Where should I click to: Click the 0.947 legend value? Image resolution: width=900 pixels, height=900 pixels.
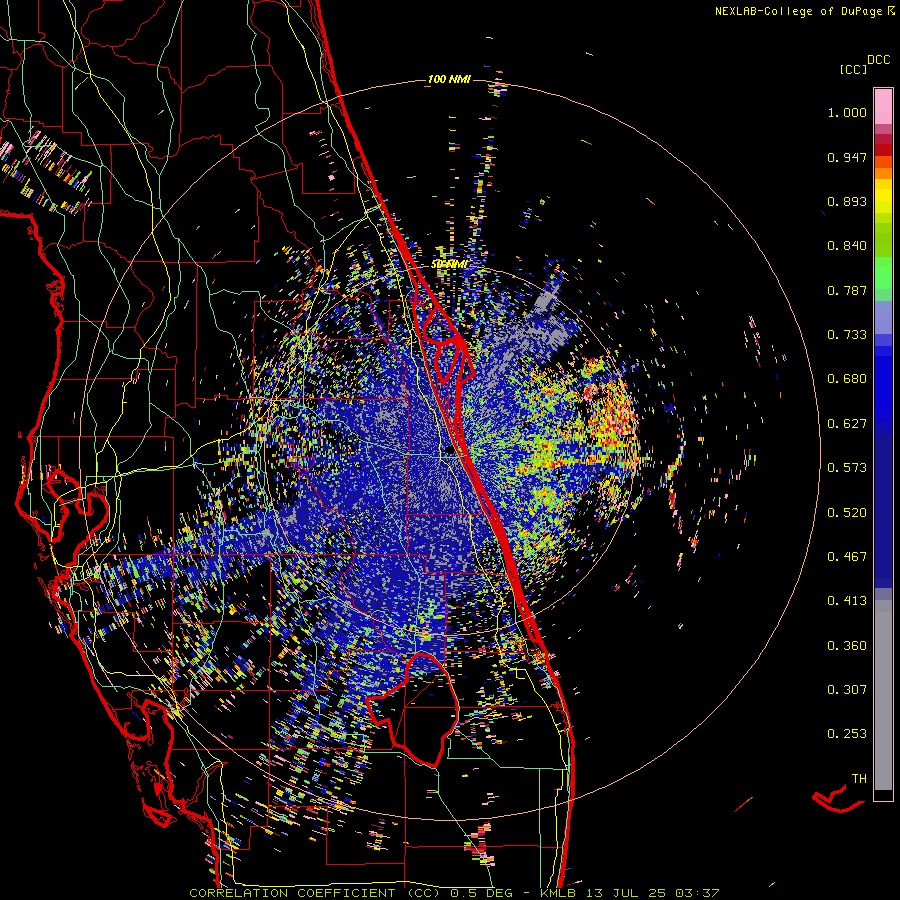pyautogui.click(x=847, y=157)
